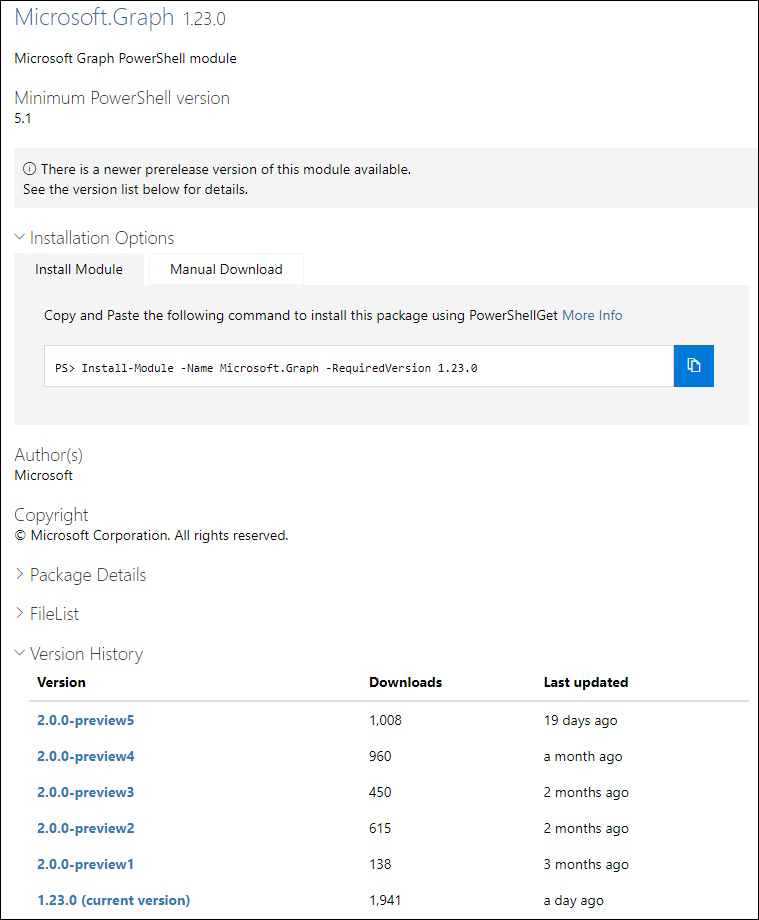The image size is (759, 920).
Task: Open version 2.0.0-preview4
Action: [86, 756]
